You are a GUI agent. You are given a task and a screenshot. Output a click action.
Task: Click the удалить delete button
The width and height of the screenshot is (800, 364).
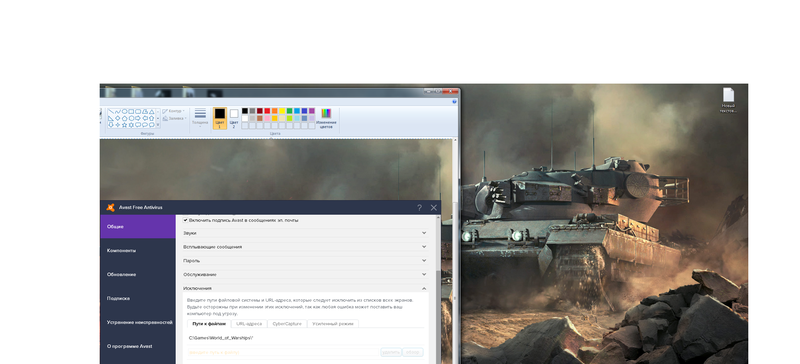(x=391, y=352)
